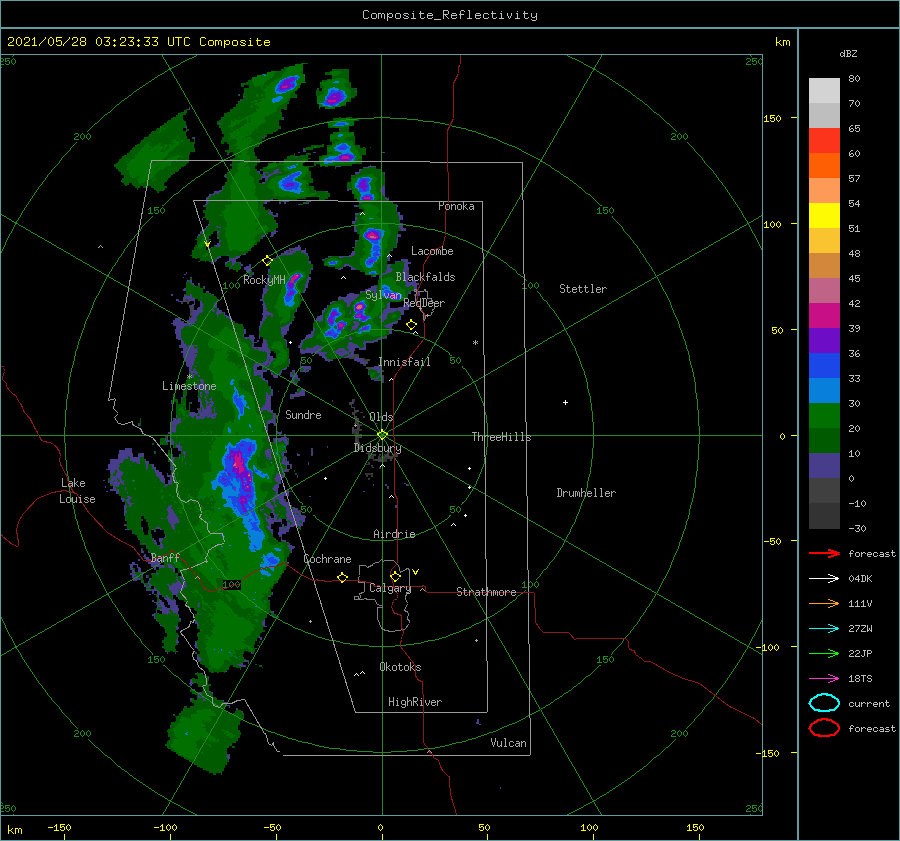Click the -150 tick on bottom axis

pos(59,827)
